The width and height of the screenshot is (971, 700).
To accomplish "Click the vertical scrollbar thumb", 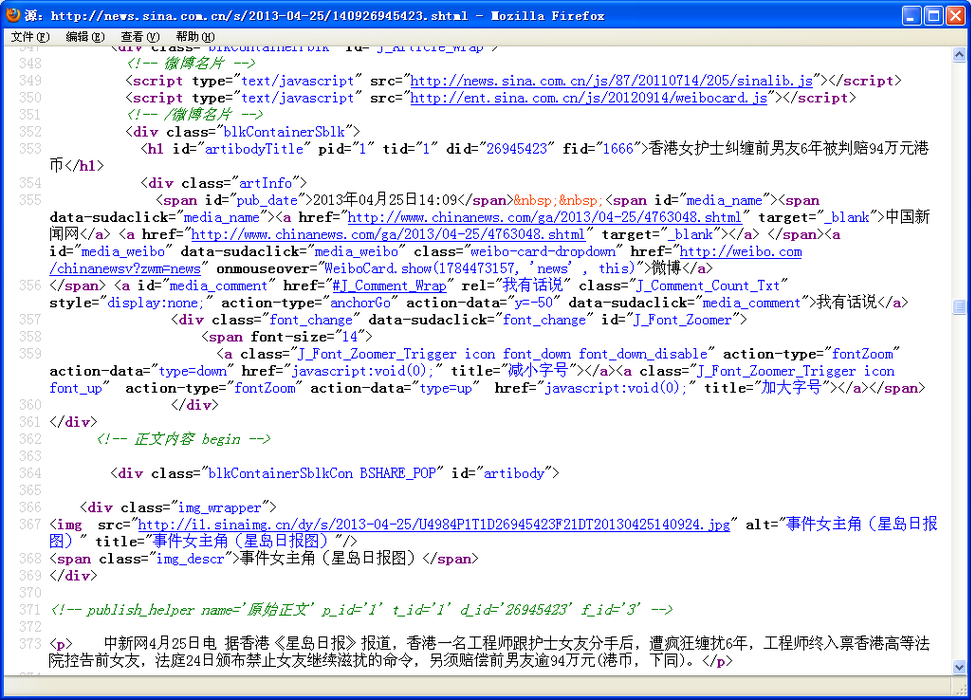I will (960, 308).
